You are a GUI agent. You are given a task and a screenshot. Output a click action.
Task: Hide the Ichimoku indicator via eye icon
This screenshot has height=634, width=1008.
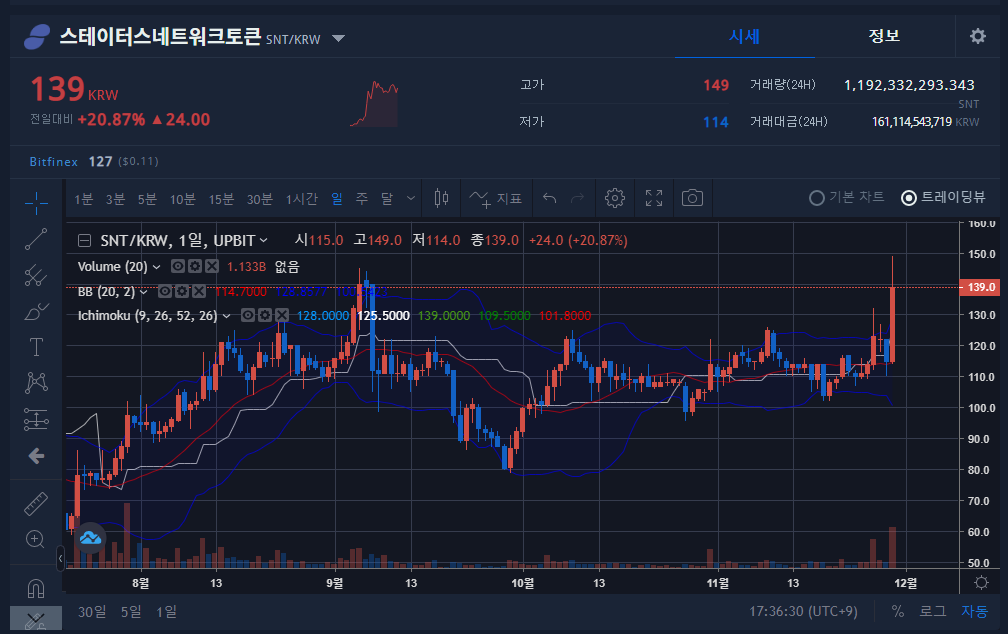pos(248,315)
